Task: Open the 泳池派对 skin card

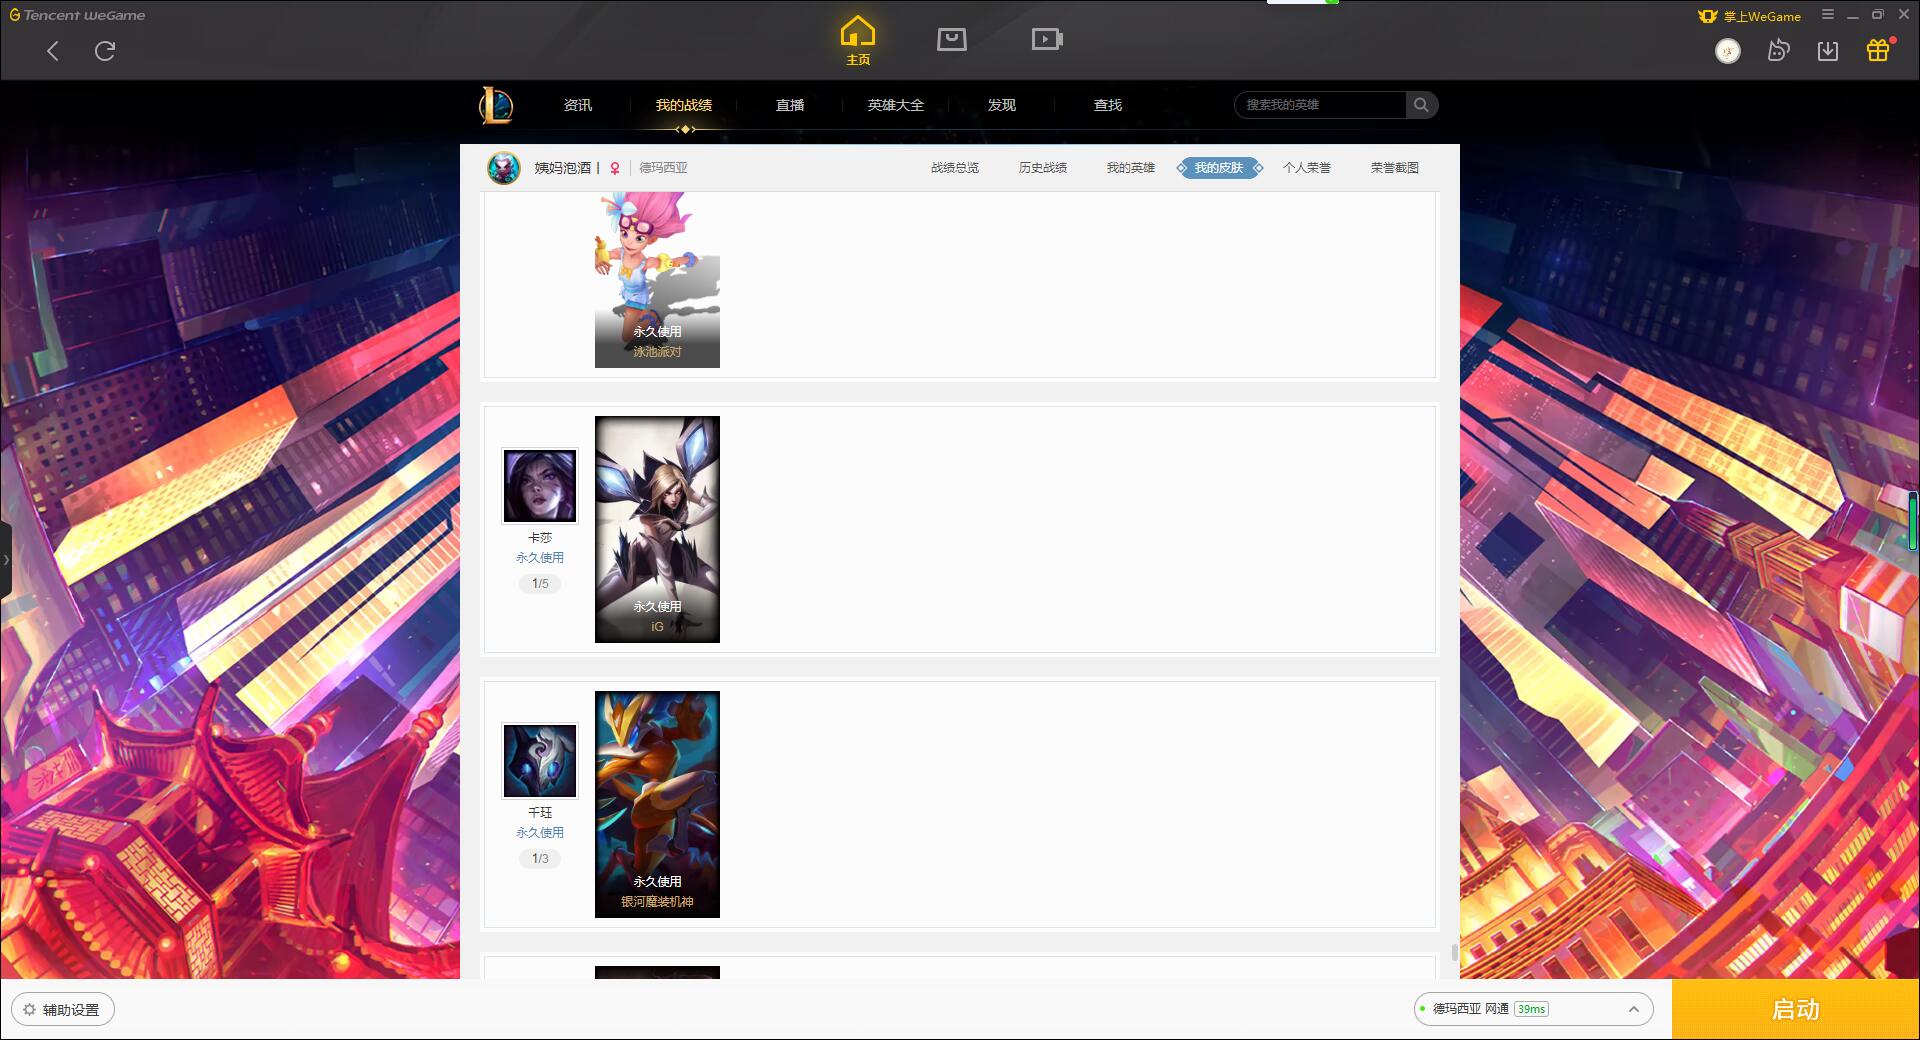Action: click(x=657, y=280)
